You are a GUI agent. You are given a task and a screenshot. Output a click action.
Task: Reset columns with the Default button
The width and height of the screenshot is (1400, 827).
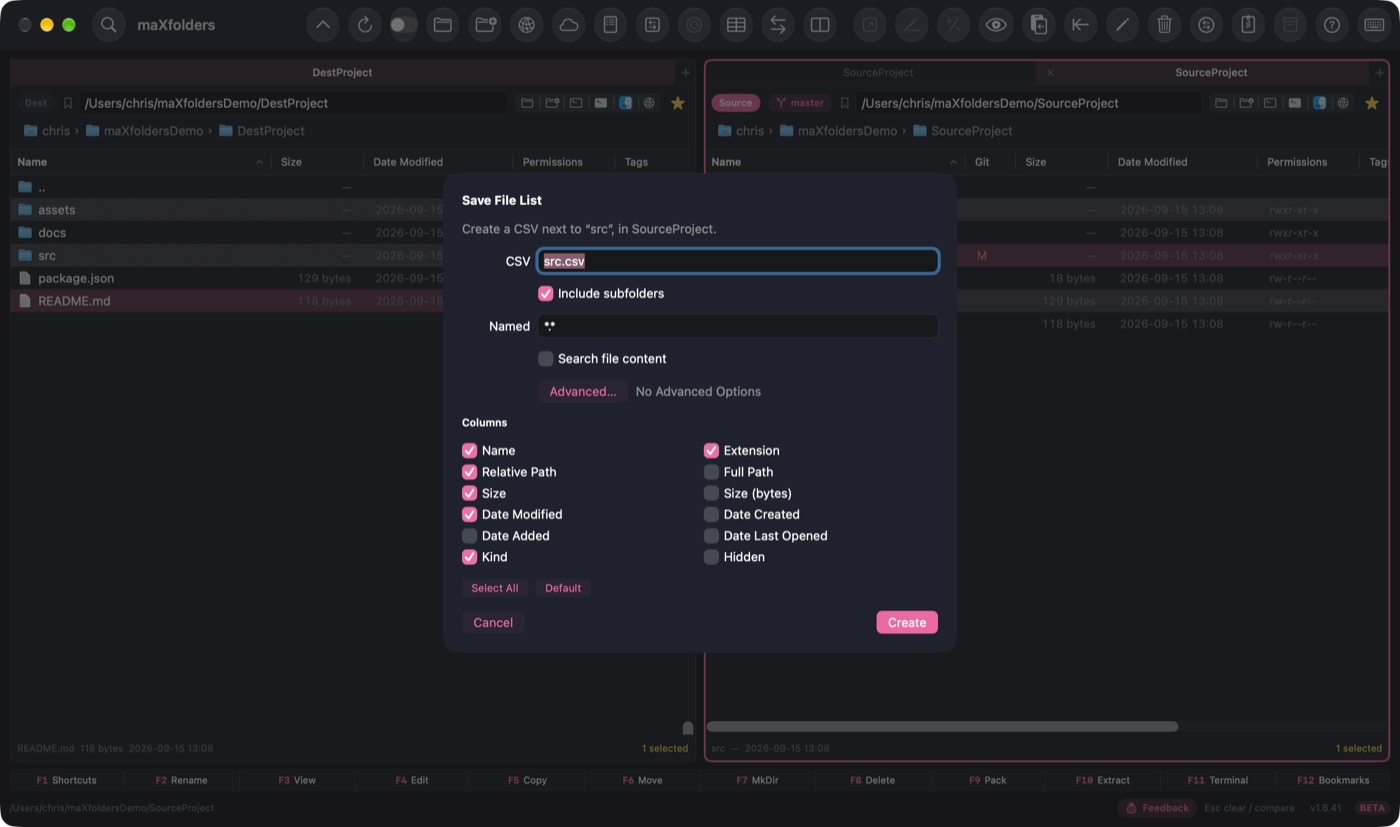563,588
